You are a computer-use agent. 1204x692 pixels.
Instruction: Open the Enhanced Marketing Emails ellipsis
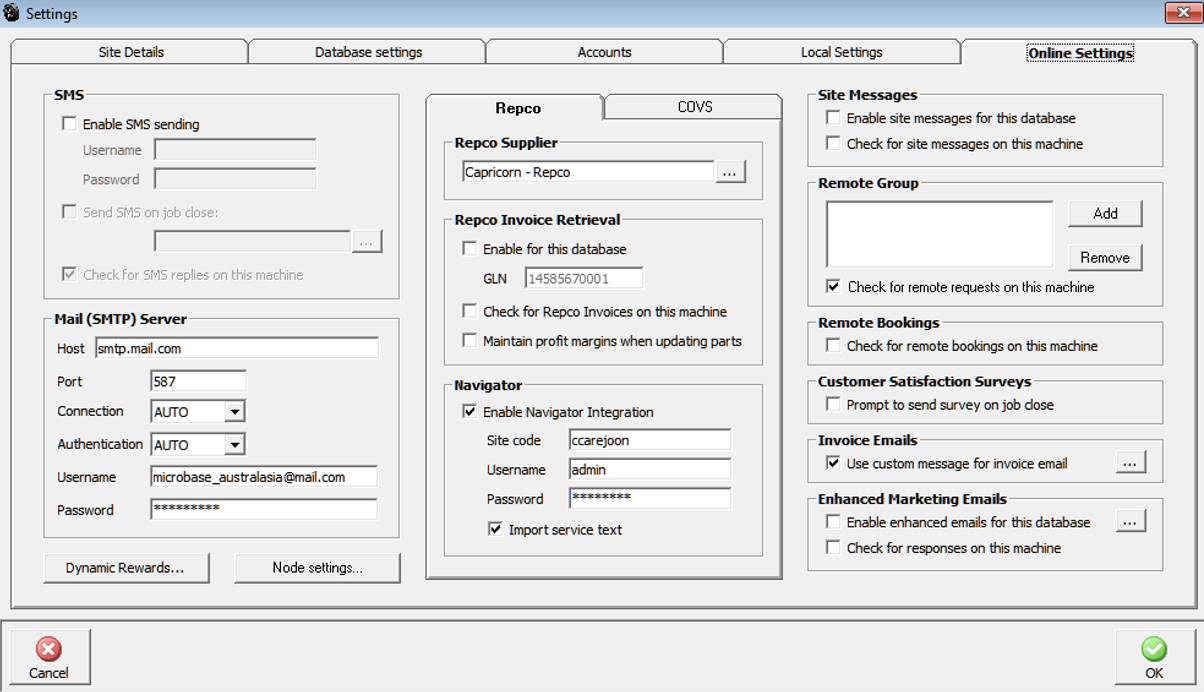click(1131, 521)
